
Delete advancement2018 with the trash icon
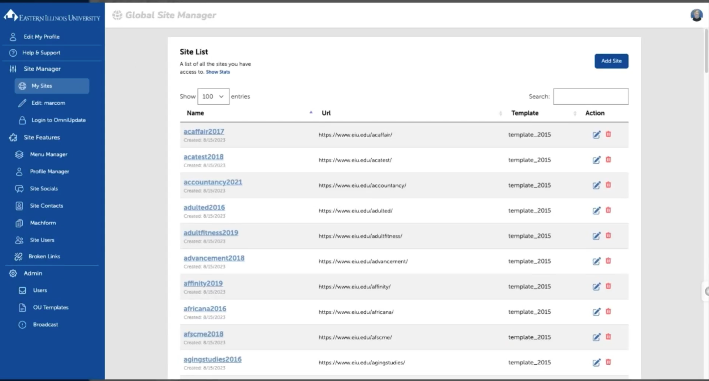[608, 261]
